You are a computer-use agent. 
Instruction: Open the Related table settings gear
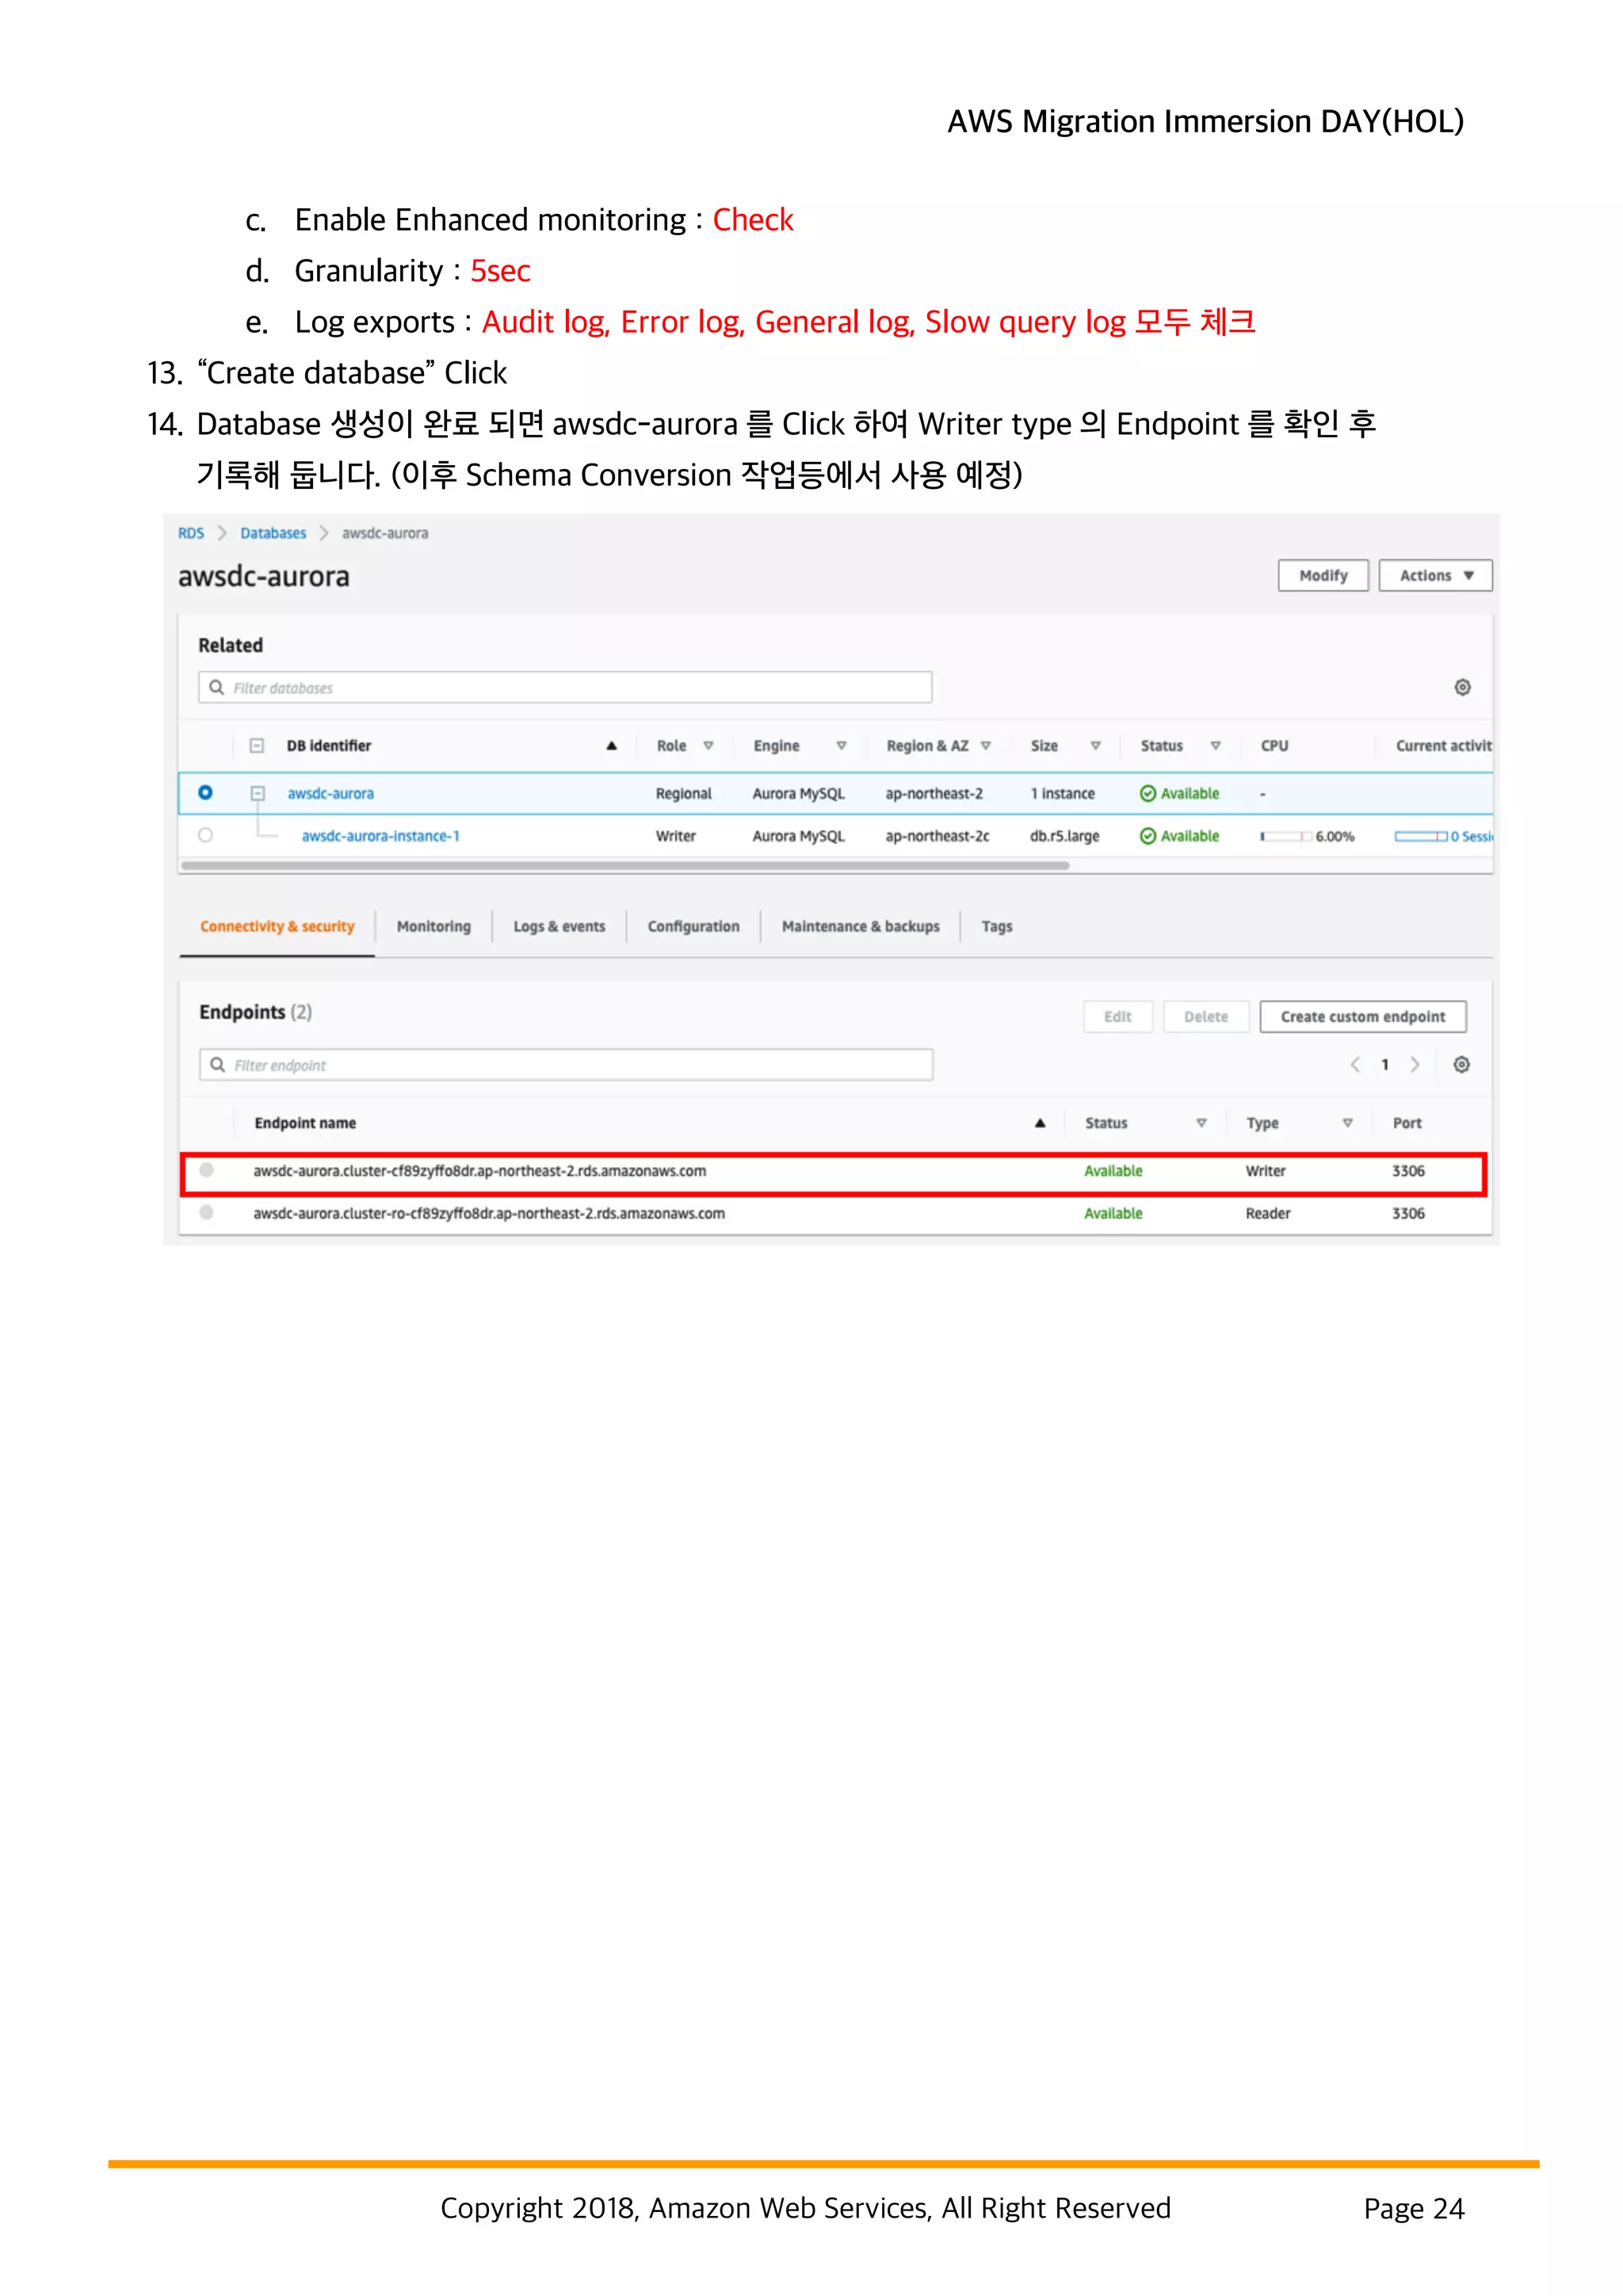(1462, 687)
